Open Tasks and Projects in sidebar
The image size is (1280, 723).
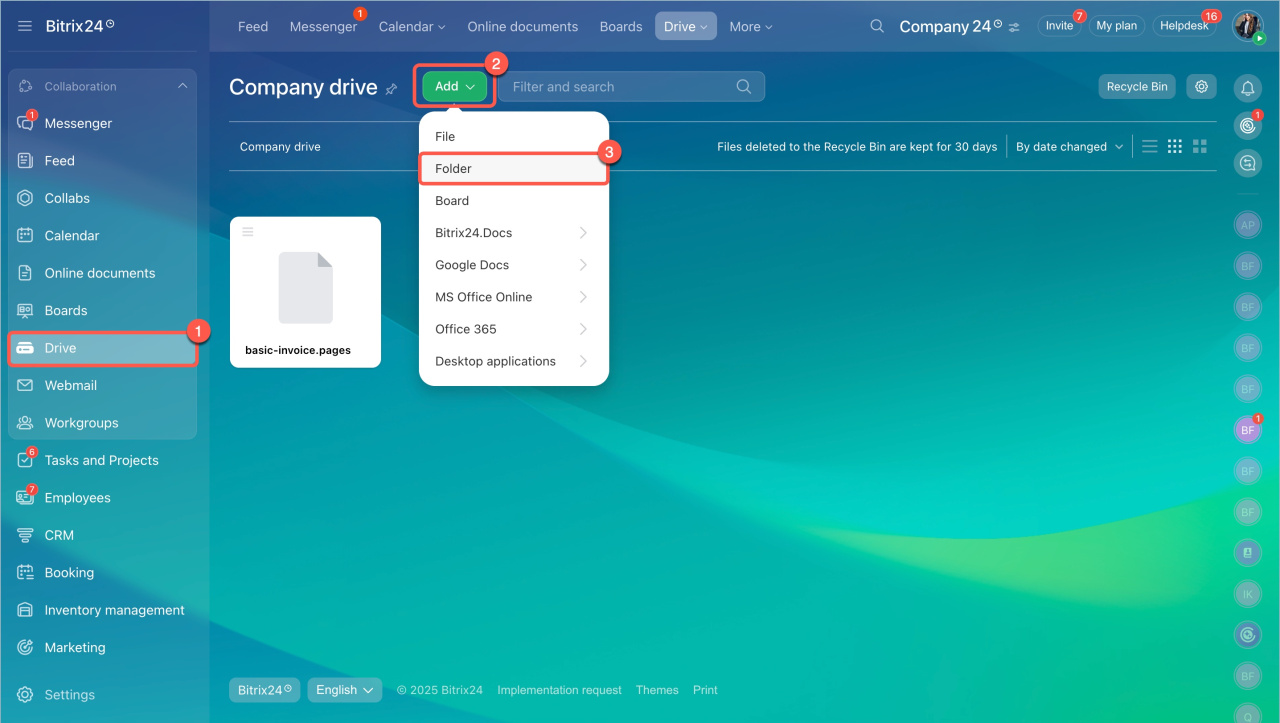click(101, 461)
